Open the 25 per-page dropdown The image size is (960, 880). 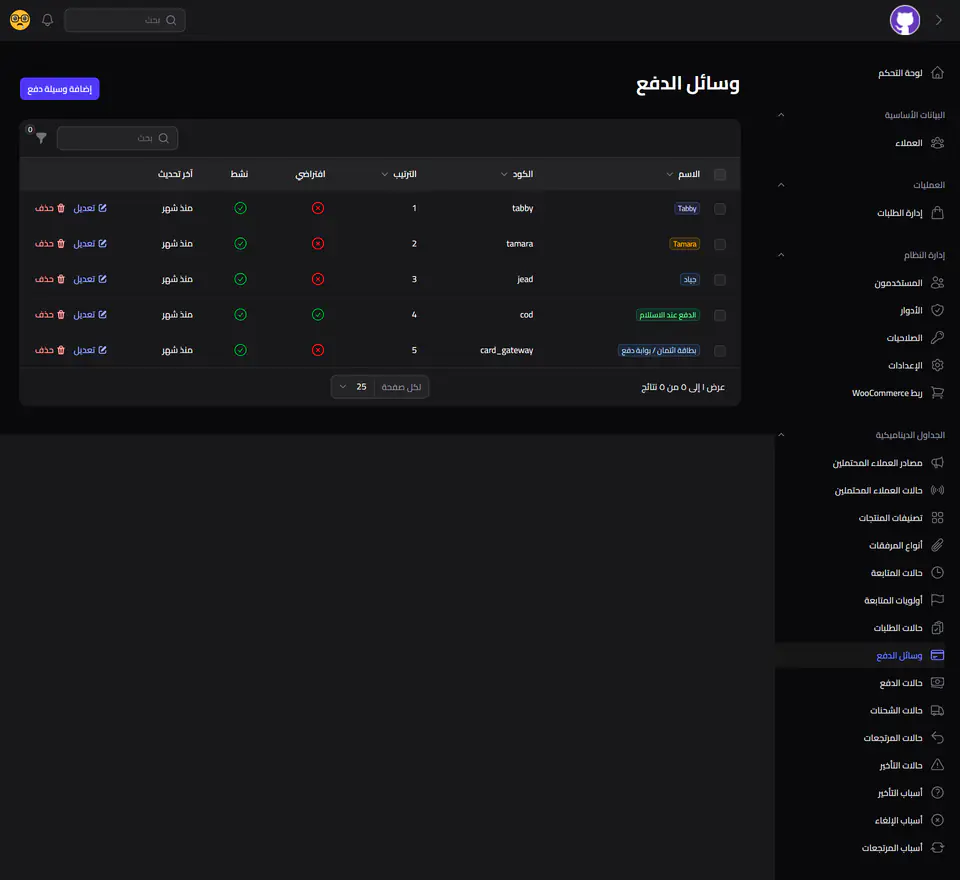tap(353, 387)
